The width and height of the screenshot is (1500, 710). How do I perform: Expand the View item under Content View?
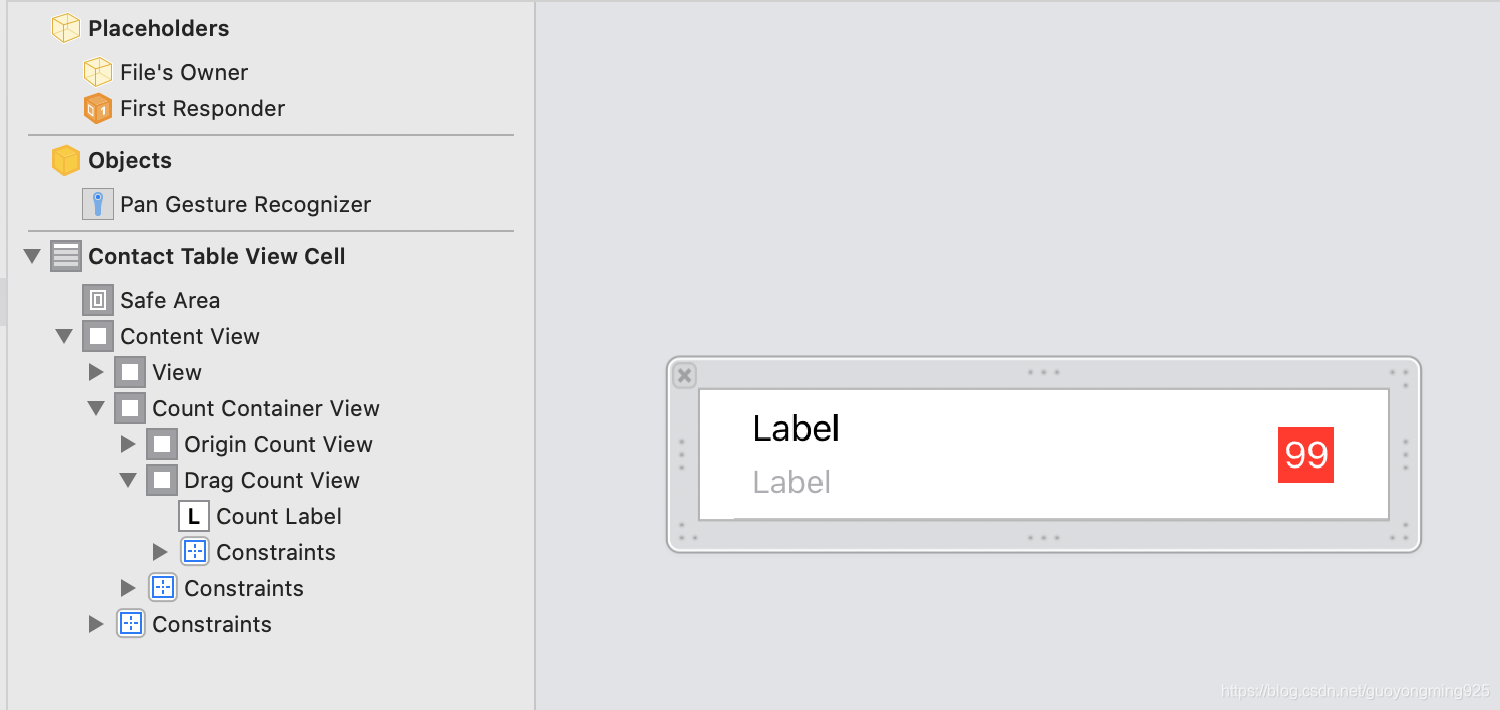[96, 371]
